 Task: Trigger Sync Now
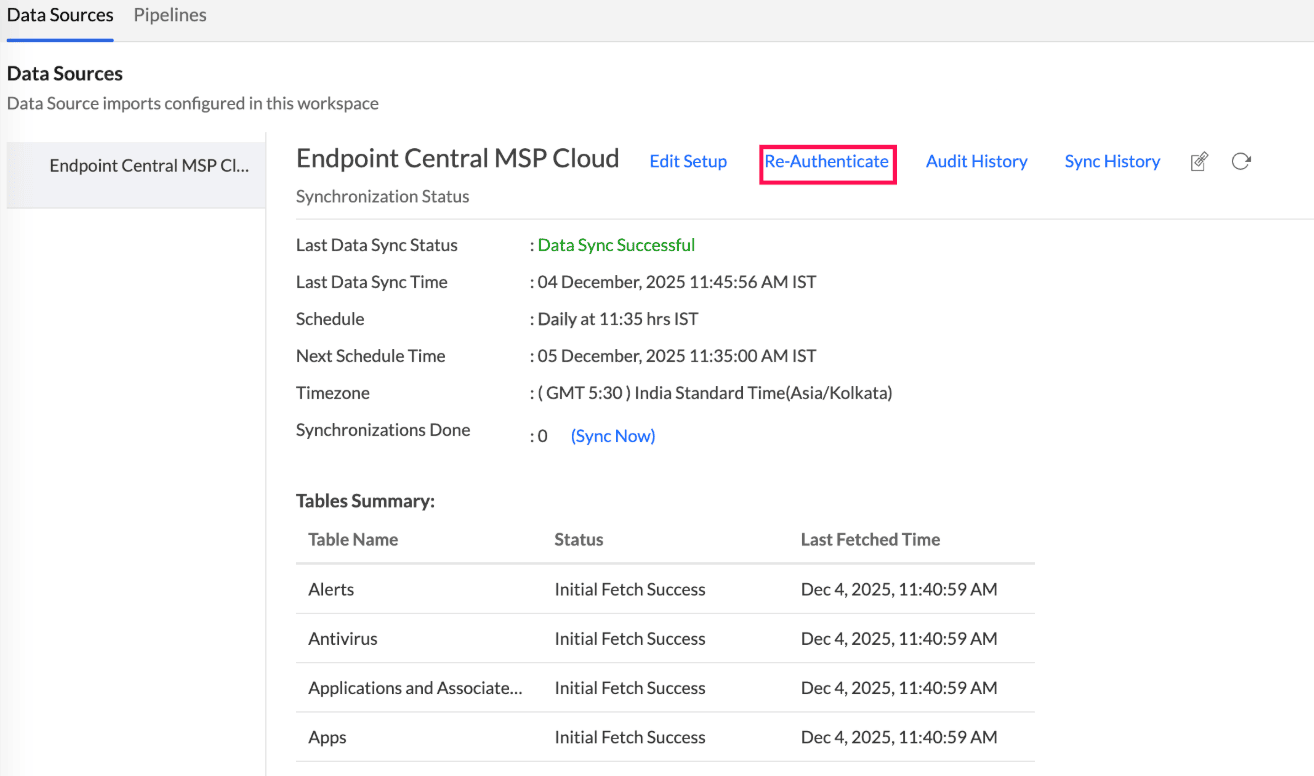point(613,436)
